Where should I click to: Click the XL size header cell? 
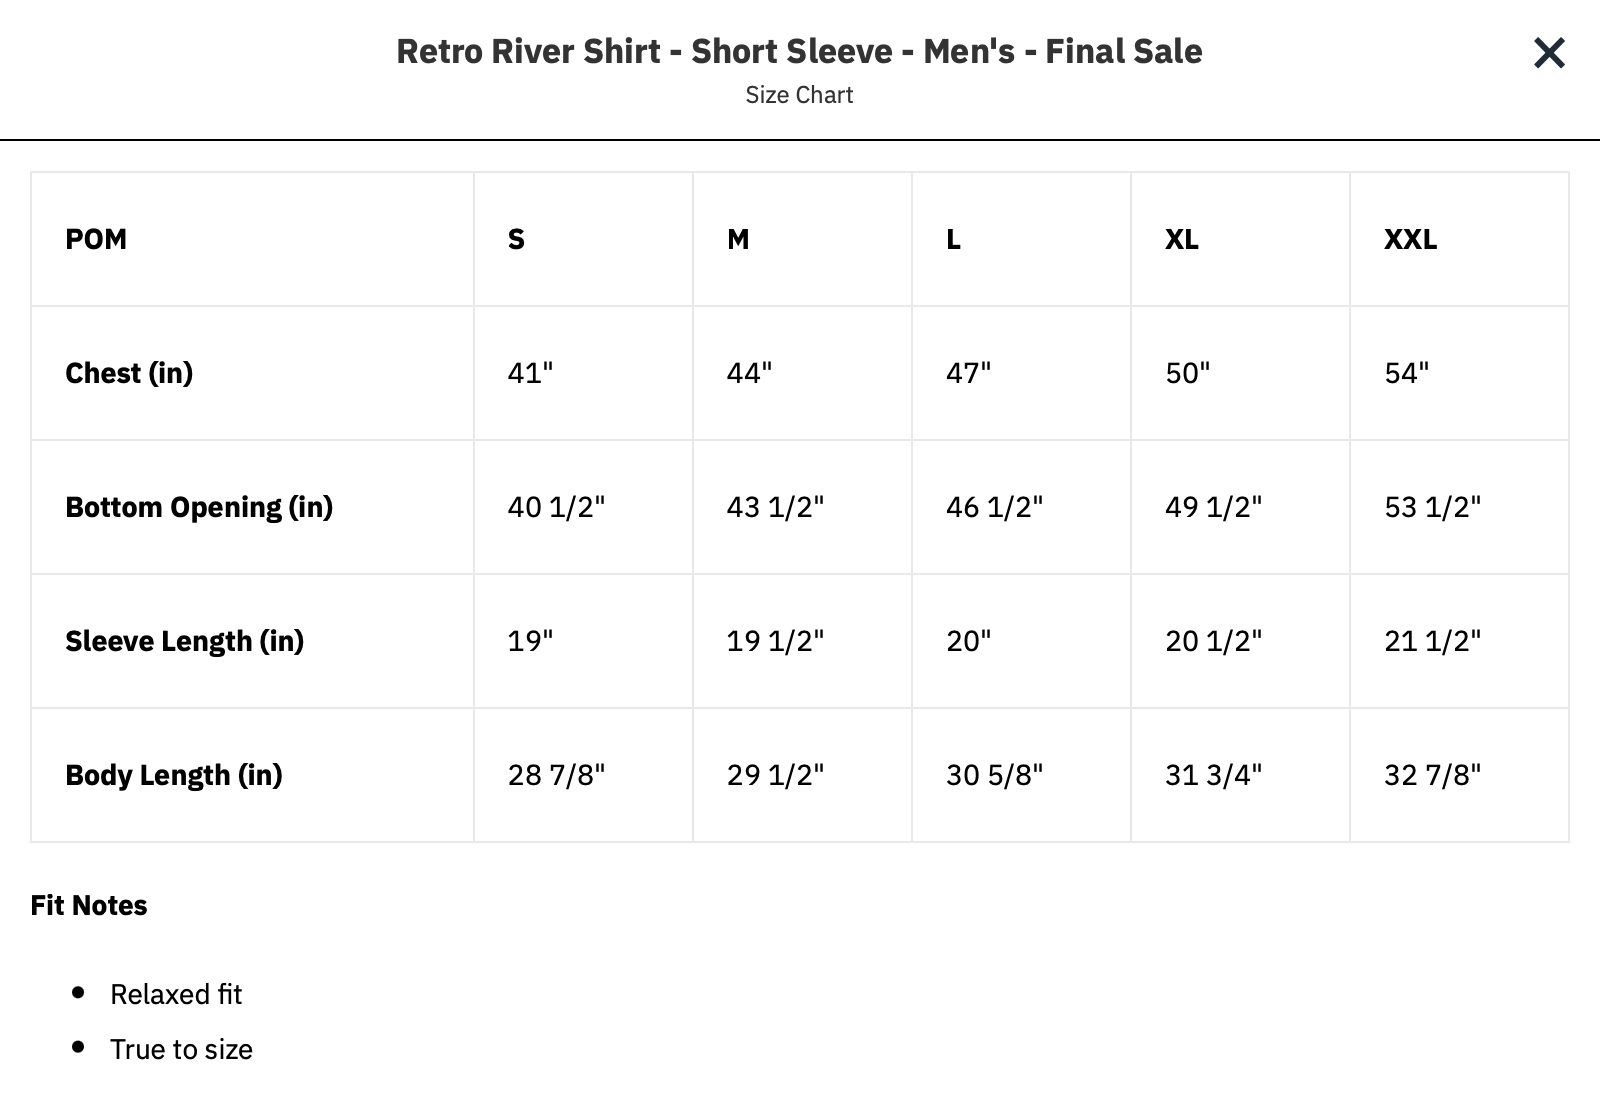[x=1181, y=239]
